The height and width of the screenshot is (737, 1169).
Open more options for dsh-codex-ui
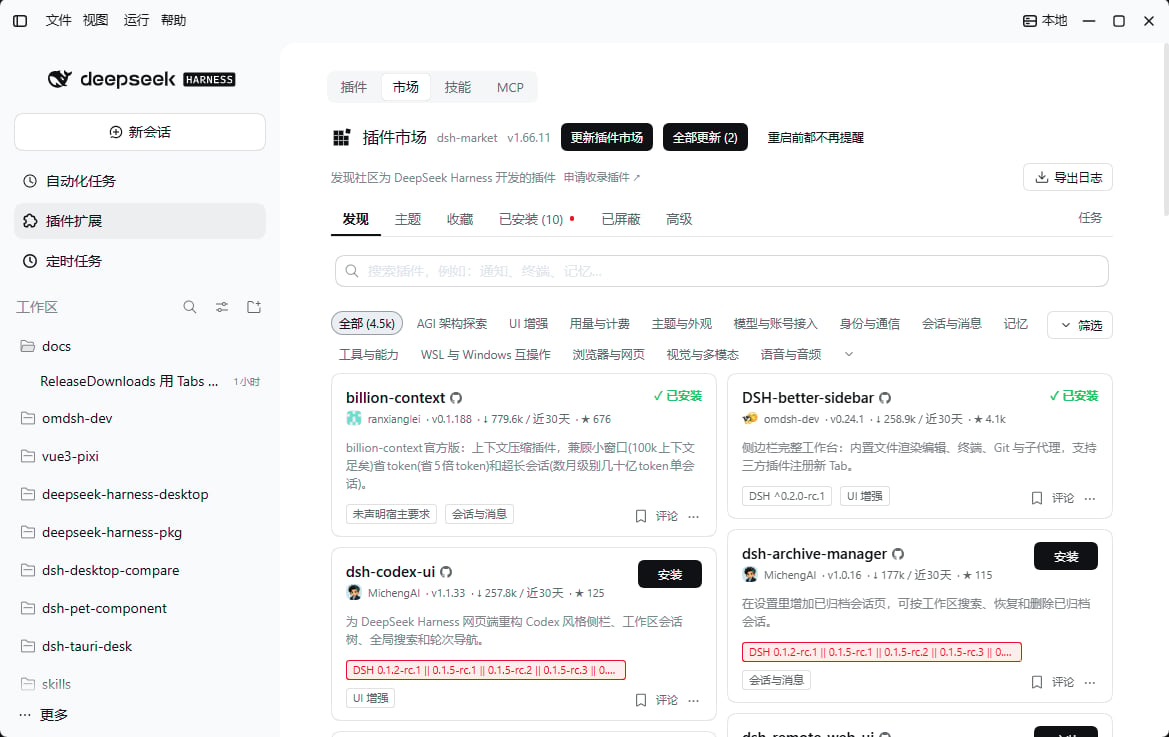pyautogui.click(x=694, y=700)
